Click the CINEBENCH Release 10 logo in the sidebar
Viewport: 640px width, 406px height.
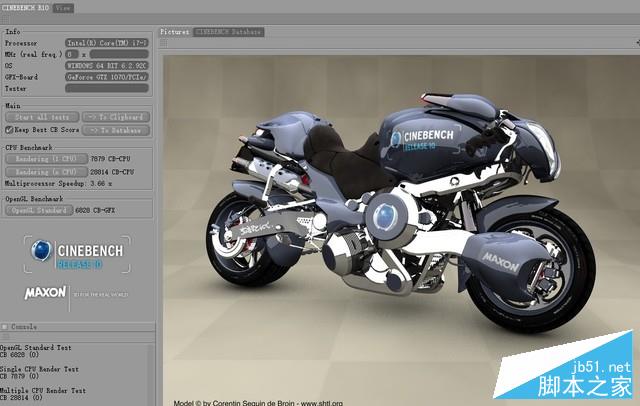[x=78, y=254]
